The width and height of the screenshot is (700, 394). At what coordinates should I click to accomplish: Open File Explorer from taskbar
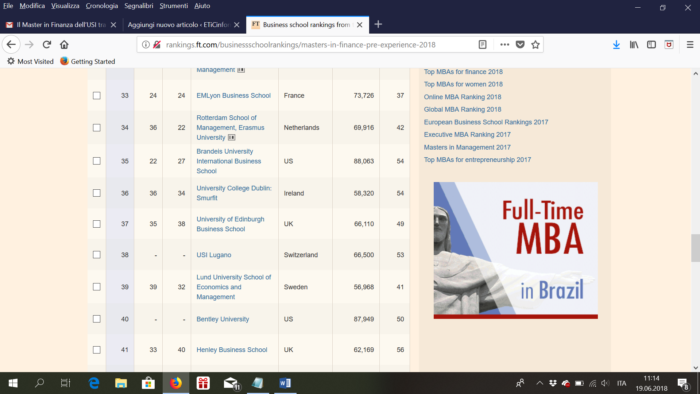click(121, 383)
